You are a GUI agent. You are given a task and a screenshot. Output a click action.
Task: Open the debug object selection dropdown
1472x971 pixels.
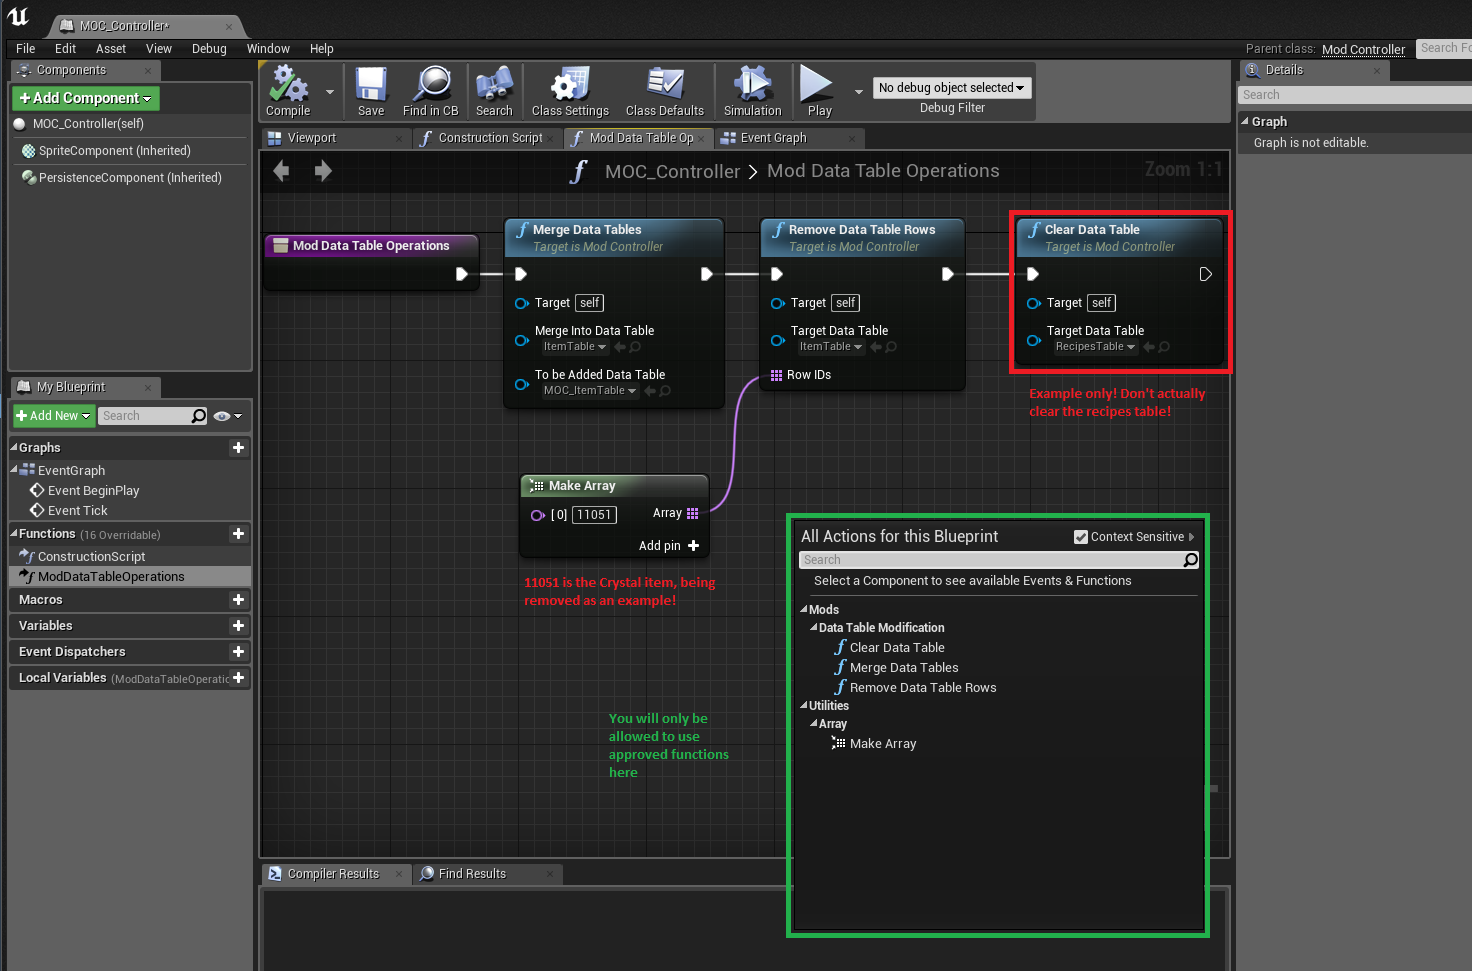951,88
